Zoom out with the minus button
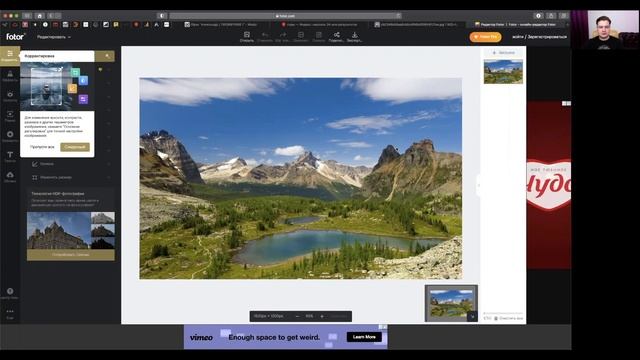 [297, 316]
